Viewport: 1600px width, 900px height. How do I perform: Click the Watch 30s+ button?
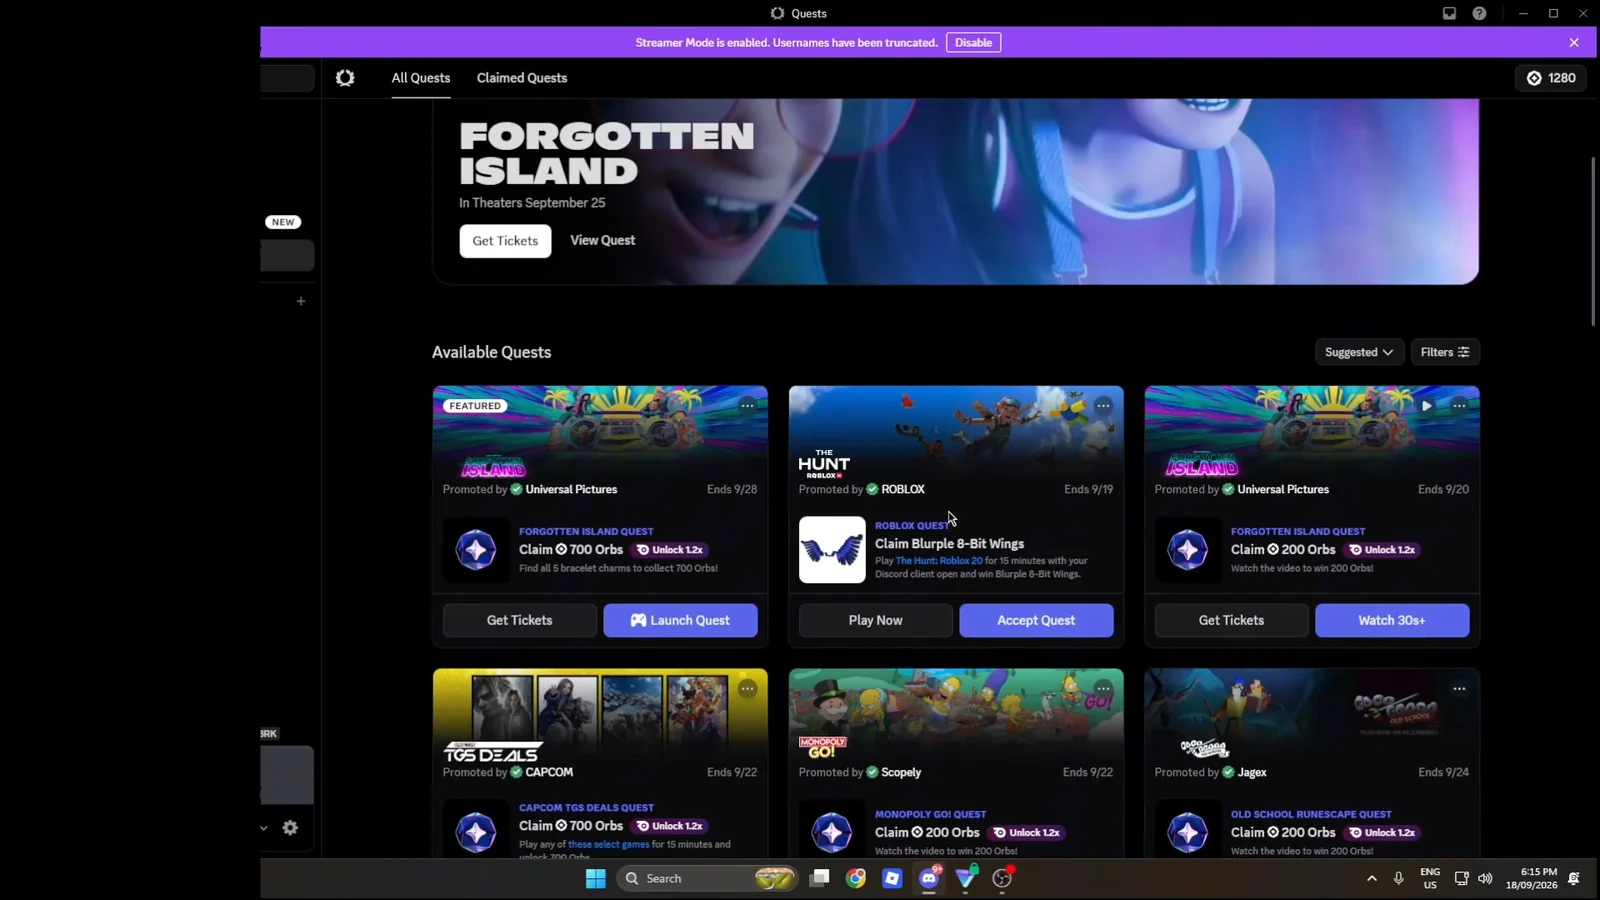pos(1392,620)
